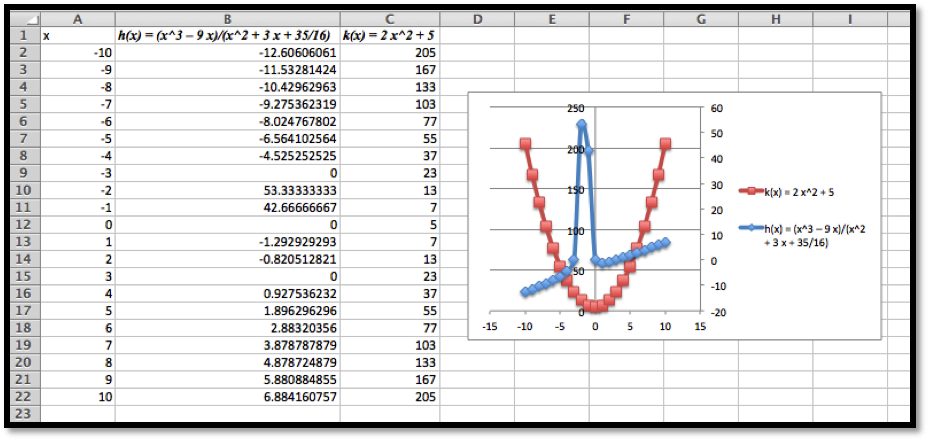This screenshot has width=929, height=441.
Task: Select the cell containing 53.33333333
Action: click(227, 190)
